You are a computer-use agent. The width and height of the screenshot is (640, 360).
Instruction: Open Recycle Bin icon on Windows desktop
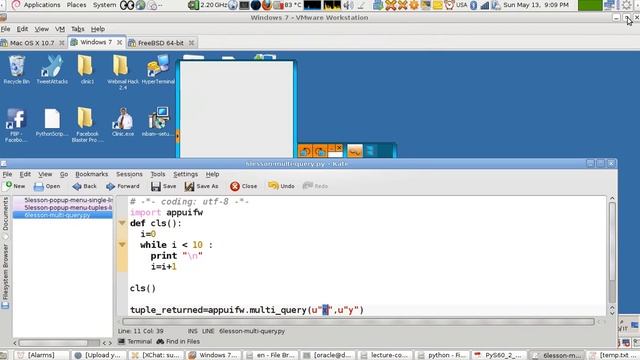[16, 70]
